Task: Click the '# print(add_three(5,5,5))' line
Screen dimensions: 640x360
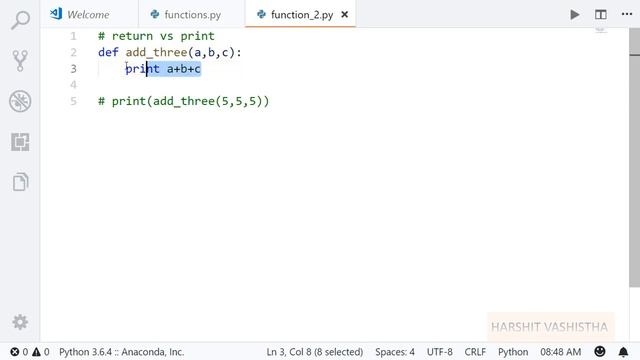Action: (x=184, y=101)
